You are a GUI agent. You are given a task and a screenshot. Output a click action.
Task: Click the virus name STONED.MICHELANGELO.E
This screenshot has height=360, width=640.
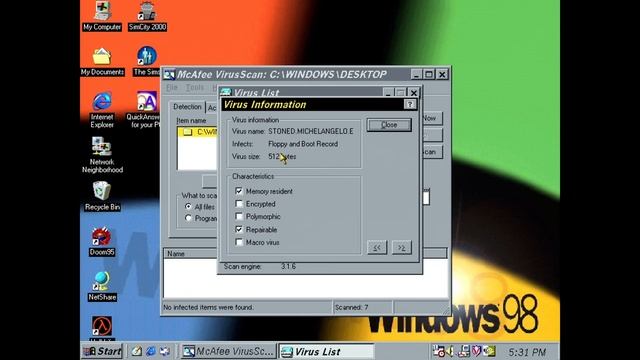point(311,131)
